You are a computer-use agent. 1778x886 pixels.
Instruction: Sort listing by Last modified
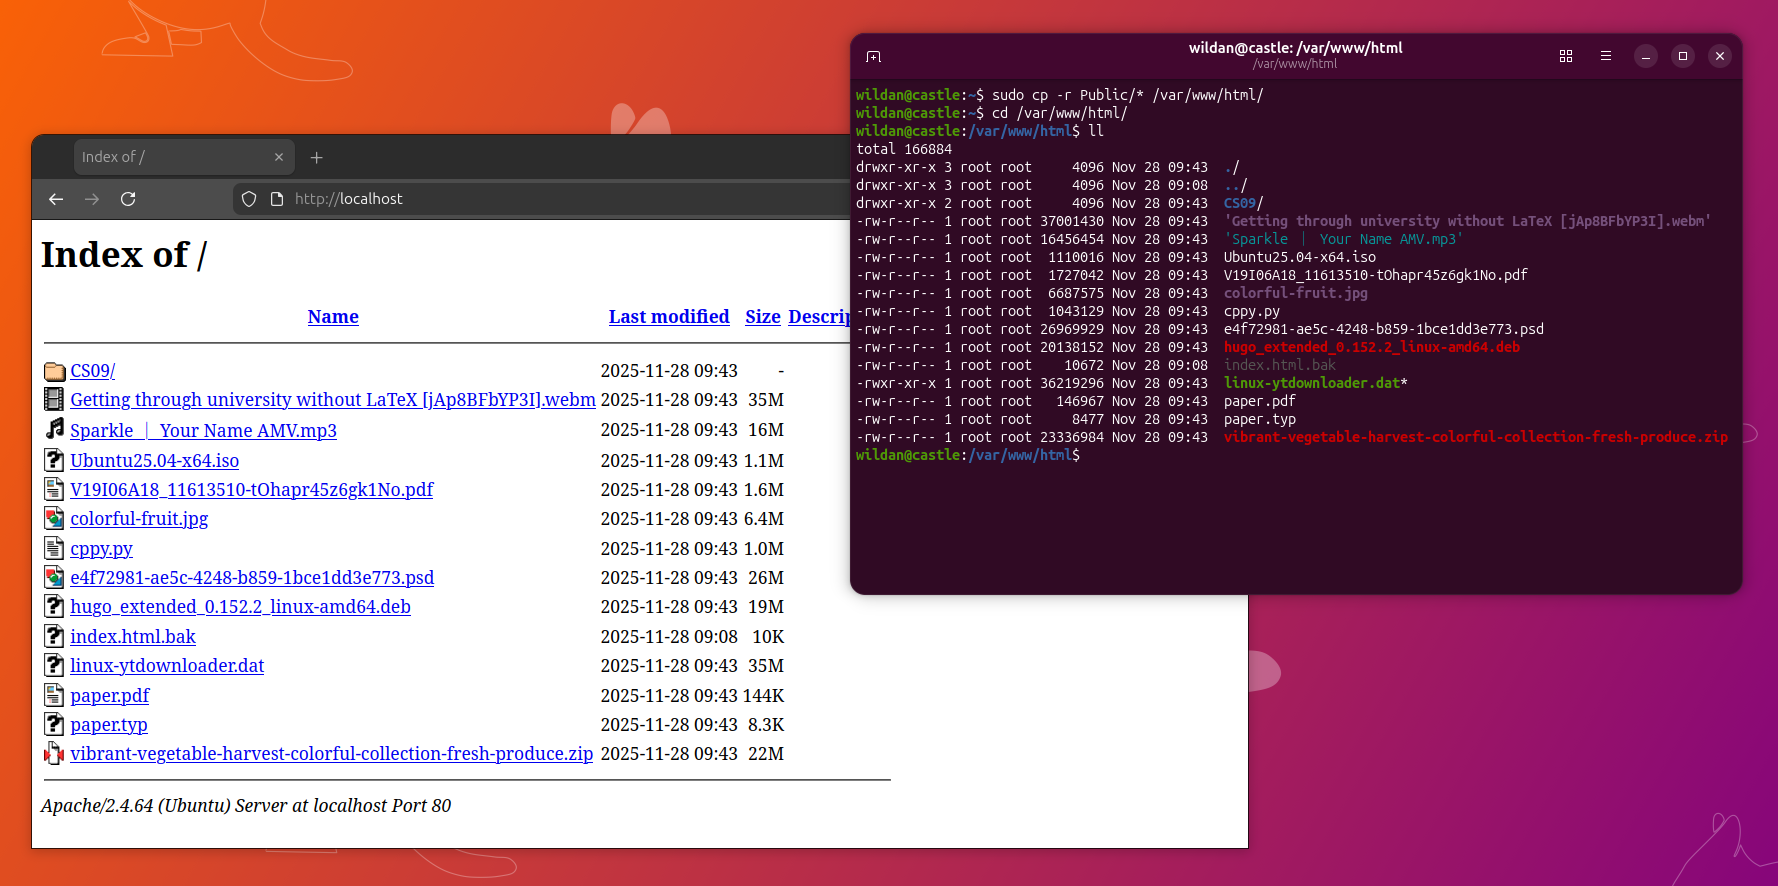[668, 317]
